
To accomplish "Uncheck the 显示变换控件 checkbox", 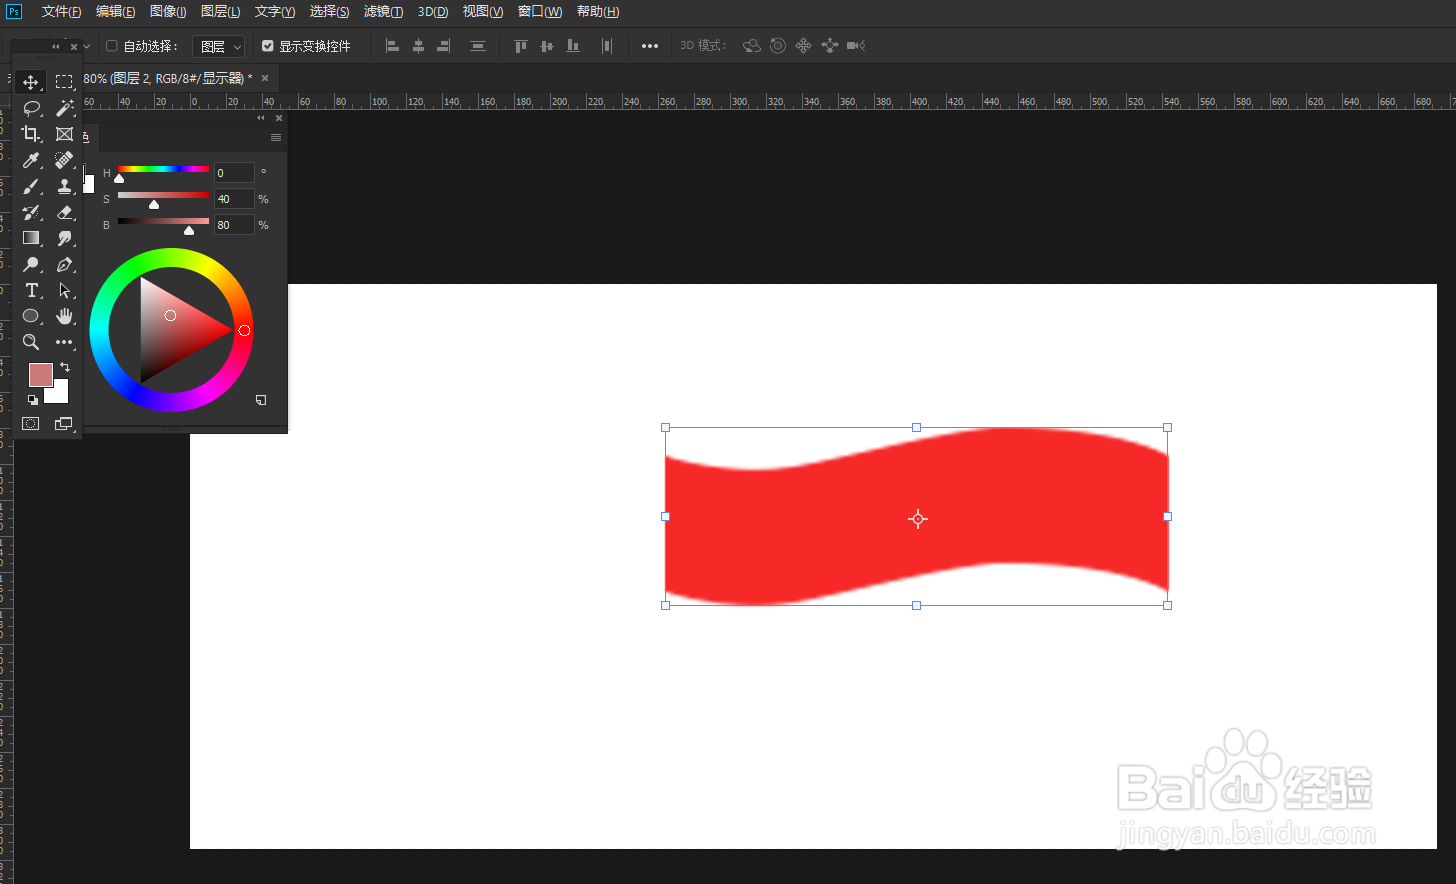I will pyautogui.click(x=268, y=46).
